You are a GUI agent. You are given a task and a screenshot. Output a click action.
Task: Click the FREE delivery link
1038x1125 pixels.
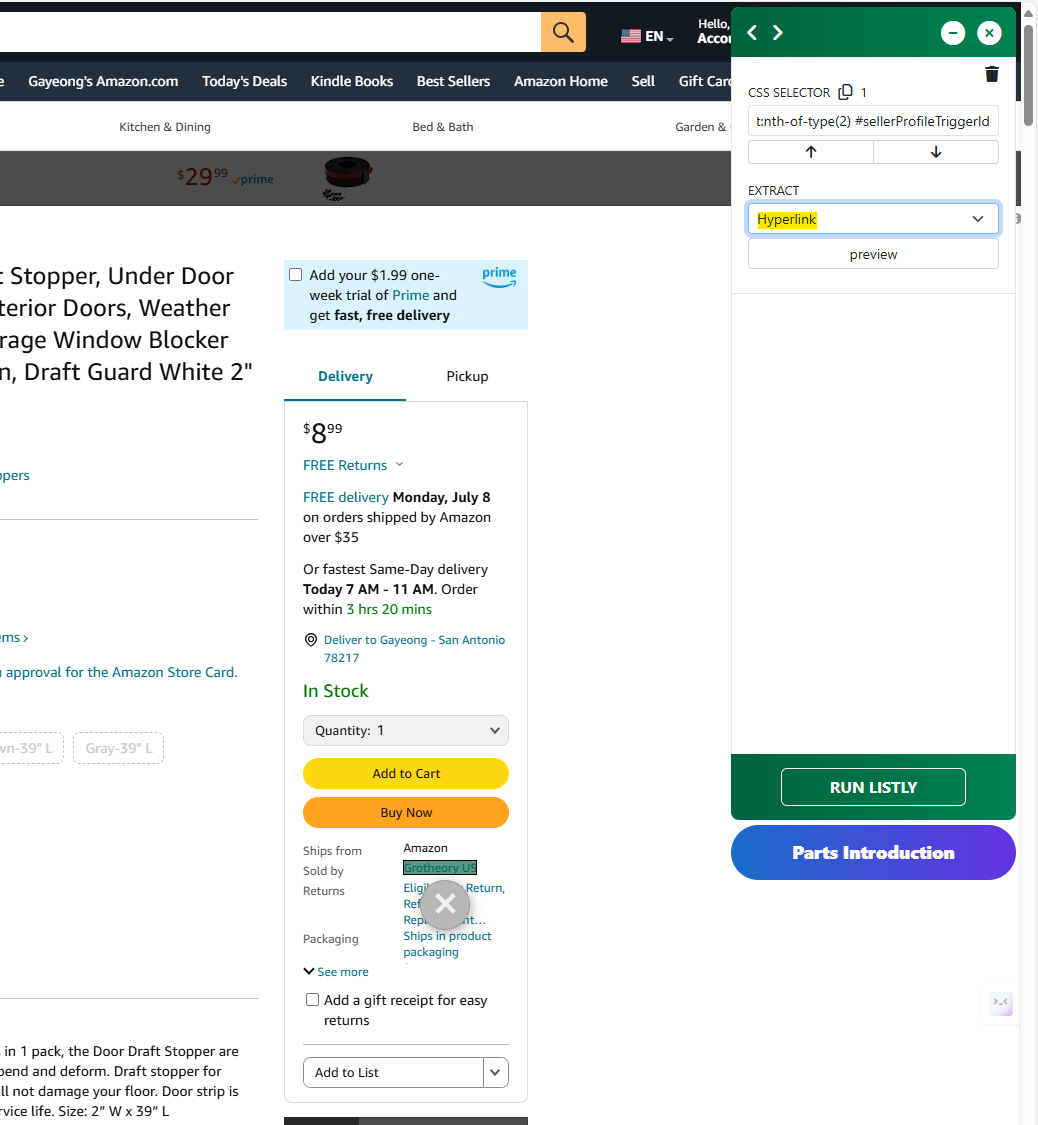(346, 497)
